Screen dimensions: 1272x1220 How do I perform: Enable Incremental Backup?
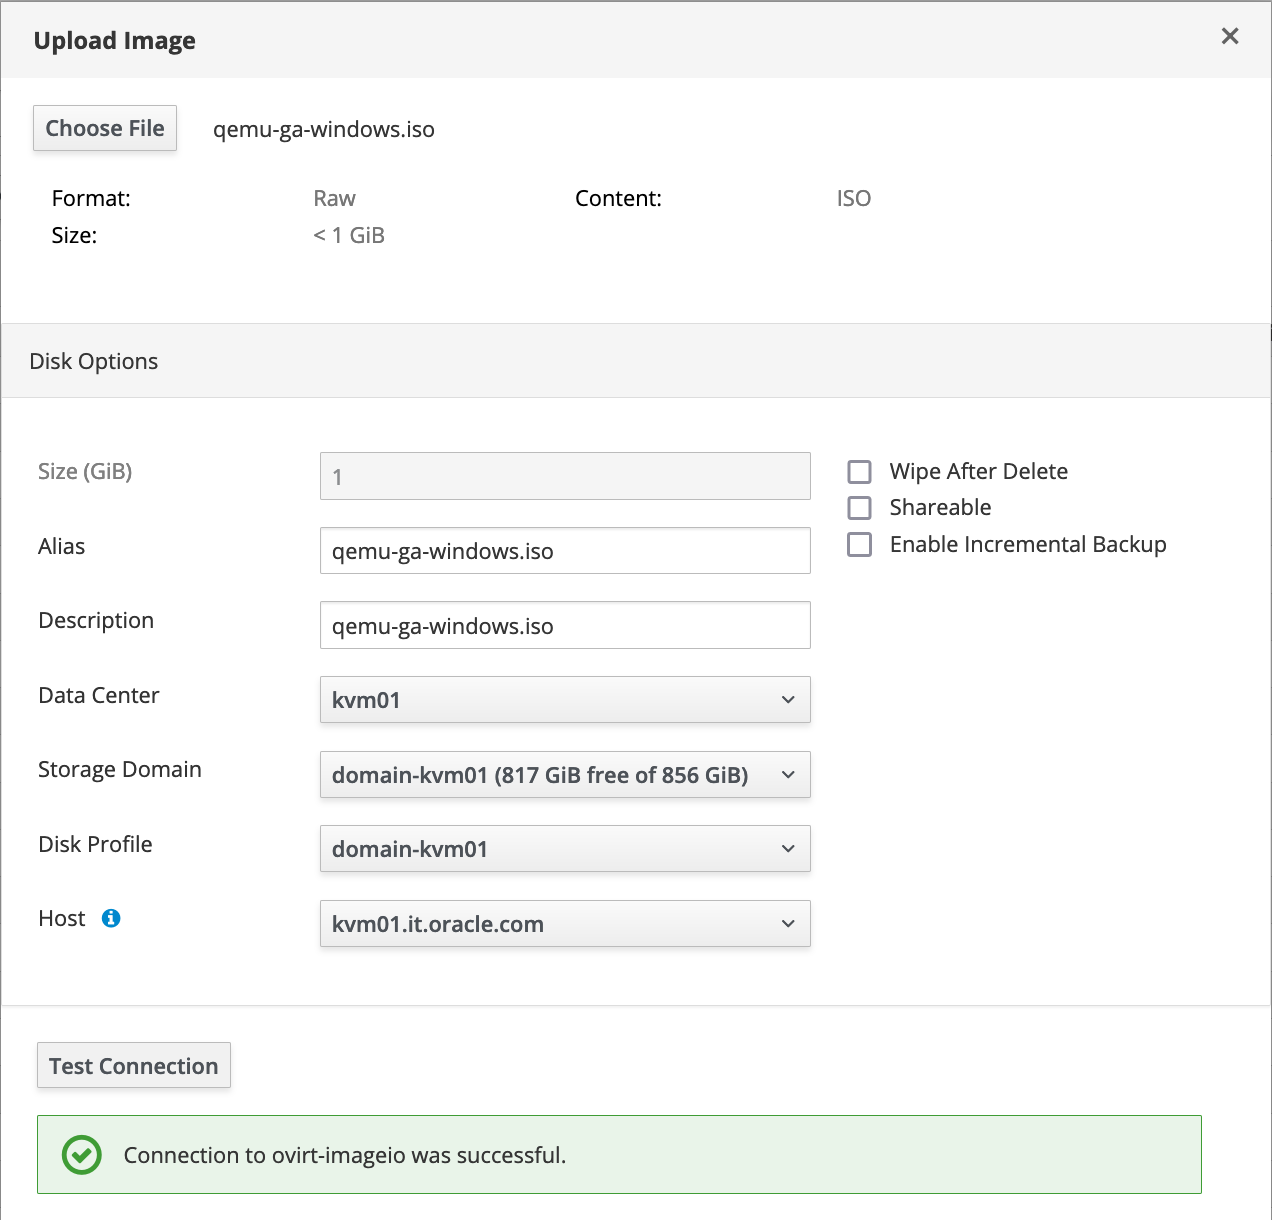tap(859, 545)
